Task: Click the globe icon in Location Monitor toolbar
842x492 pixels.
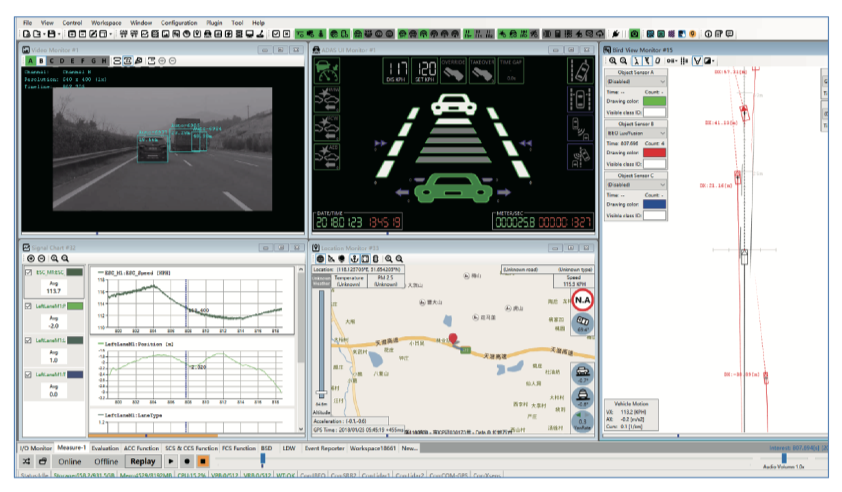Action: (x=321, y=259)
